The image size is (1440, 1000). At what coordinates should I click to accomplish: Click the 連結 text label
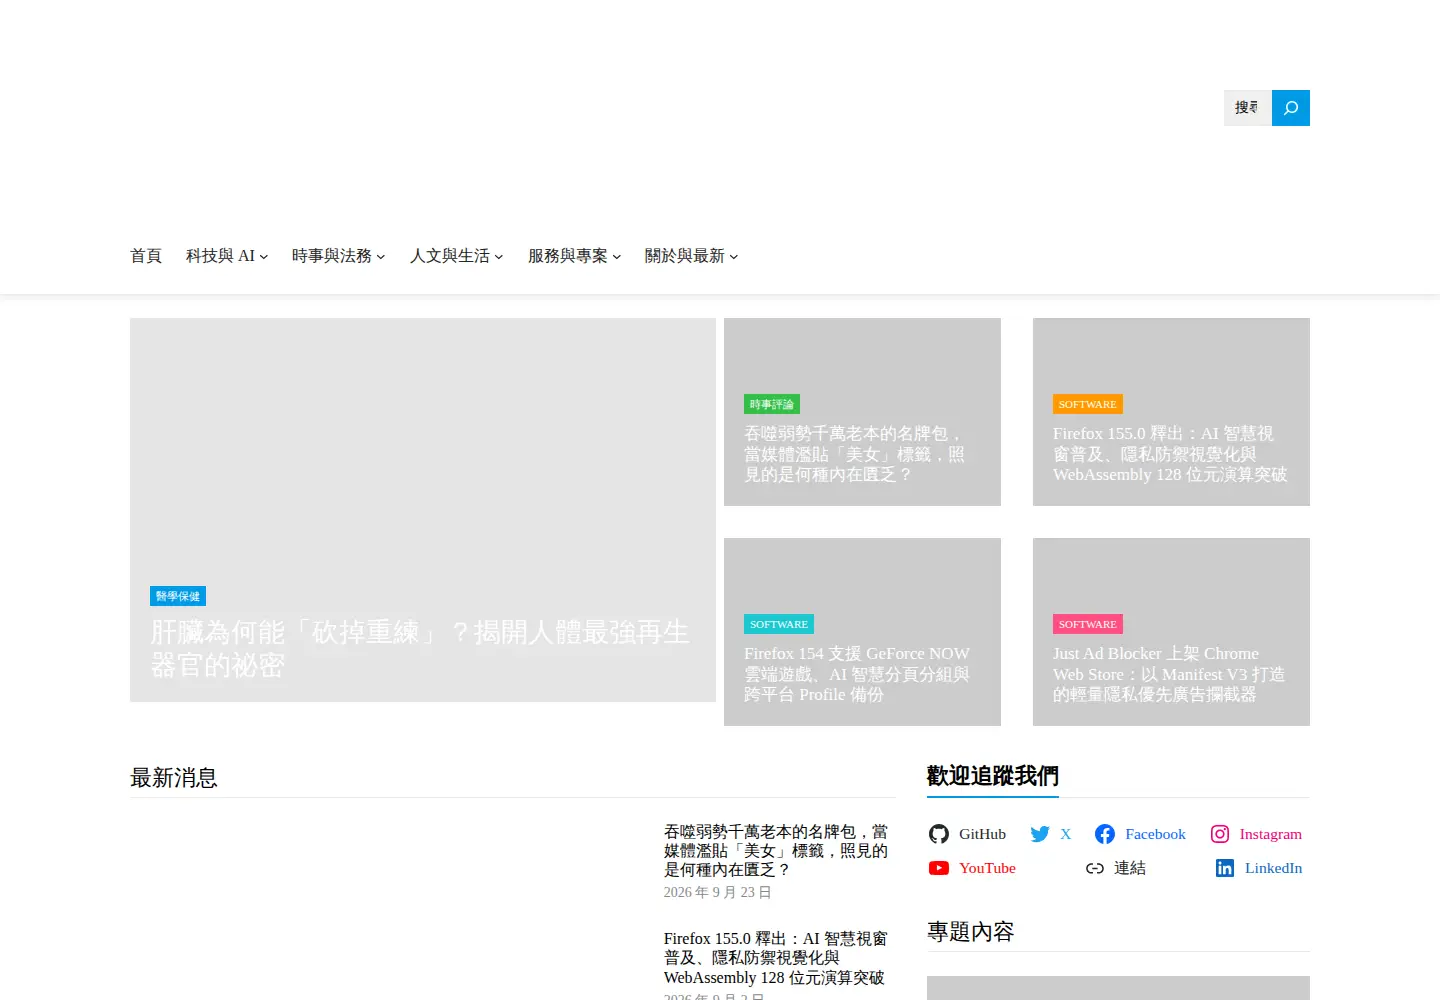(x=1130, y=868)
